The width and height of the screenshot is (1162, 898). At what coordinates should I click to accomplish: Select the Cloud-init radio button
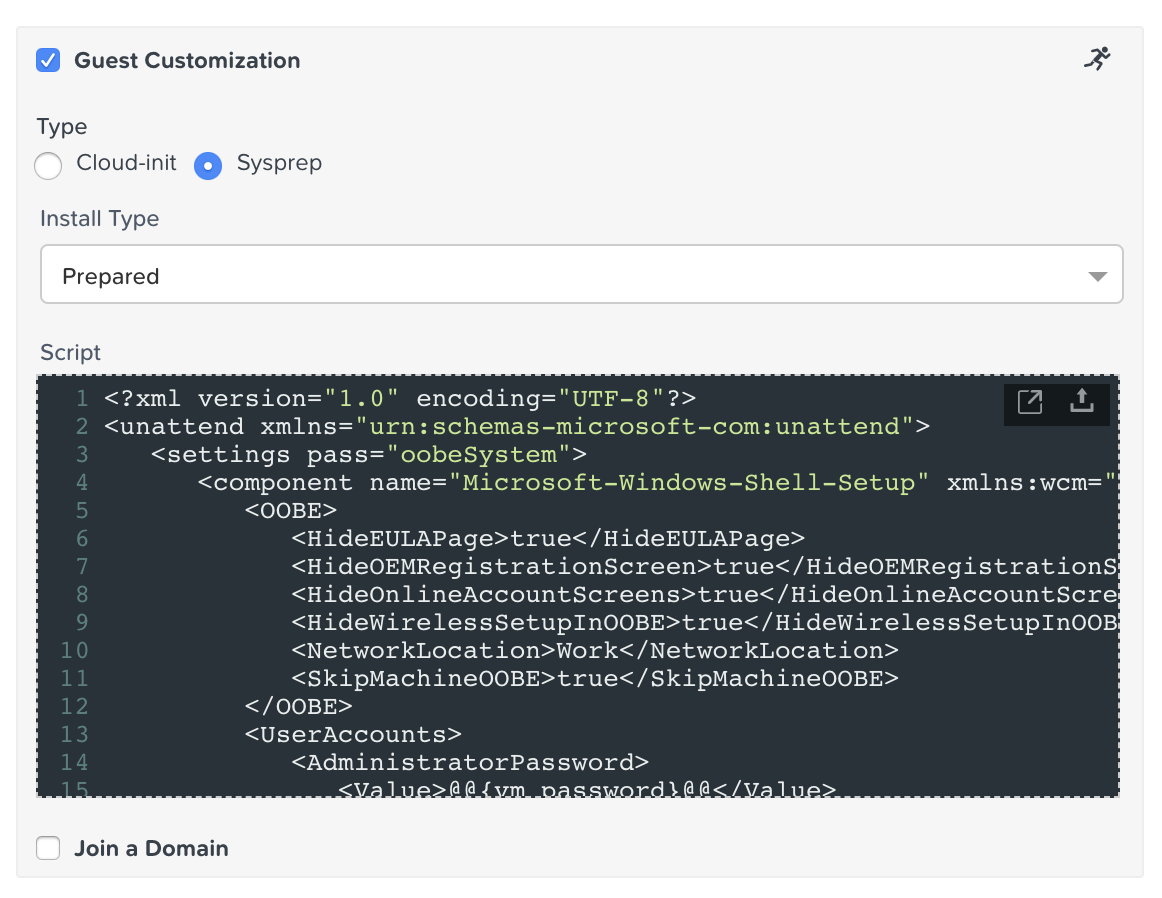tap(48, 165)
